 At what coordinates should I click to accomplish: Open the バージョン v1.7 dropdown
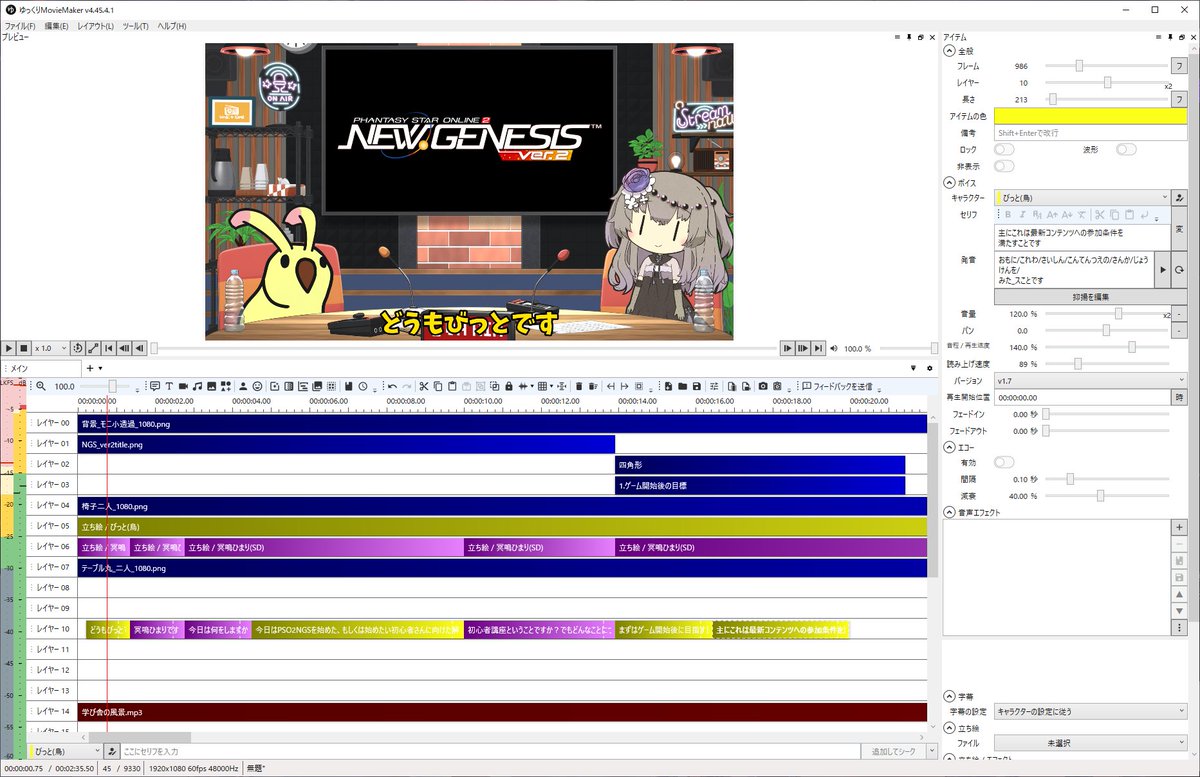click(1090, 380)
